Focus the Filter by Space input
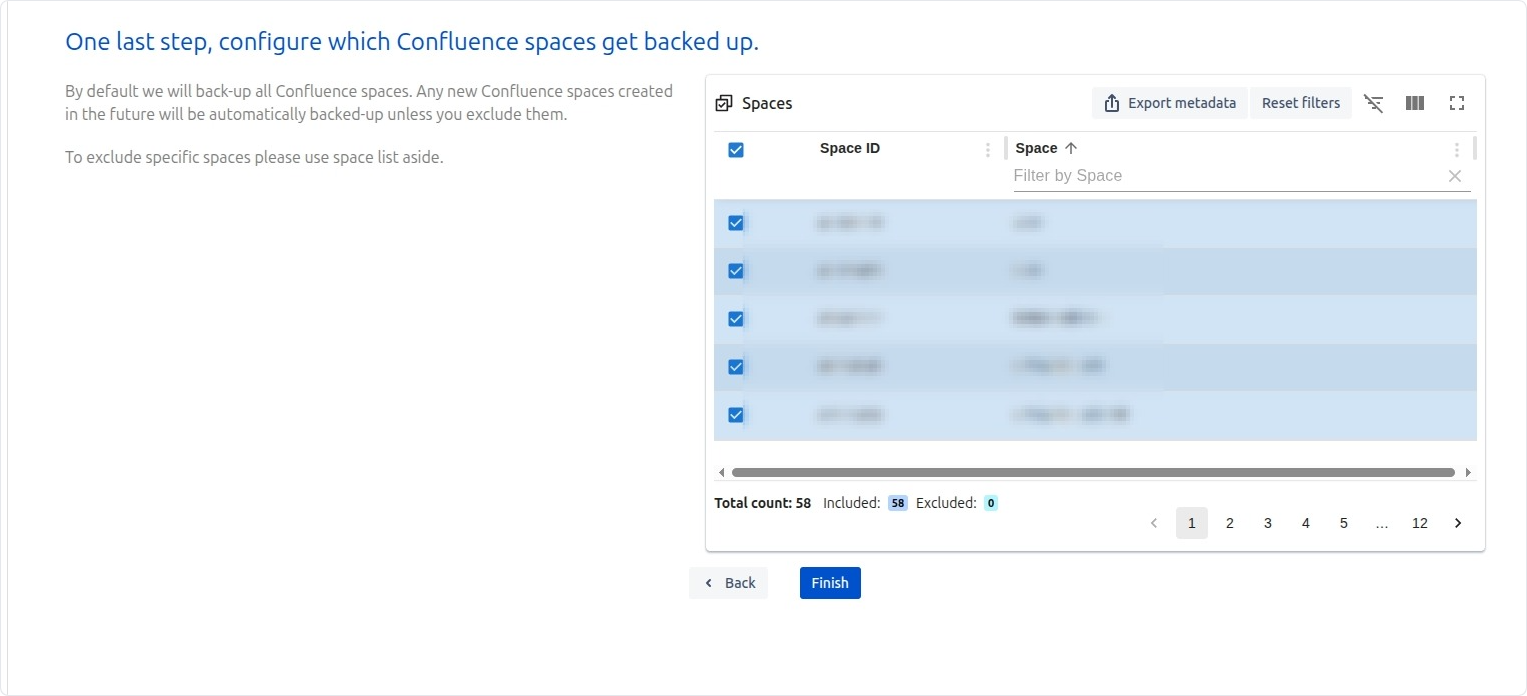This screenshot has width=1527, height=696. (x=1225, y=176)
